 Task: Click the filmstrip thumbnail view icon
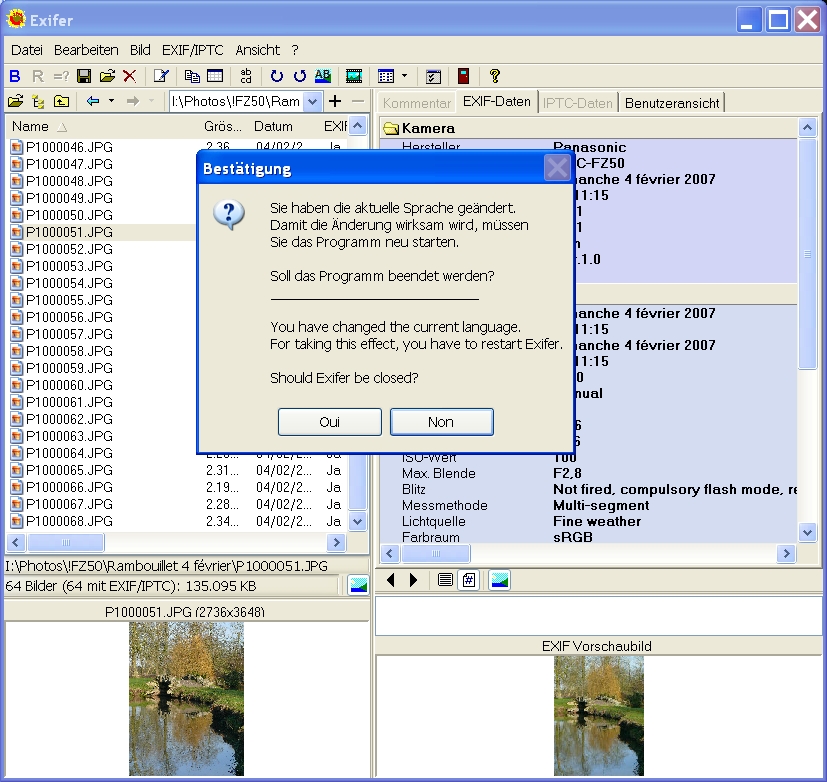coord(354,76)
